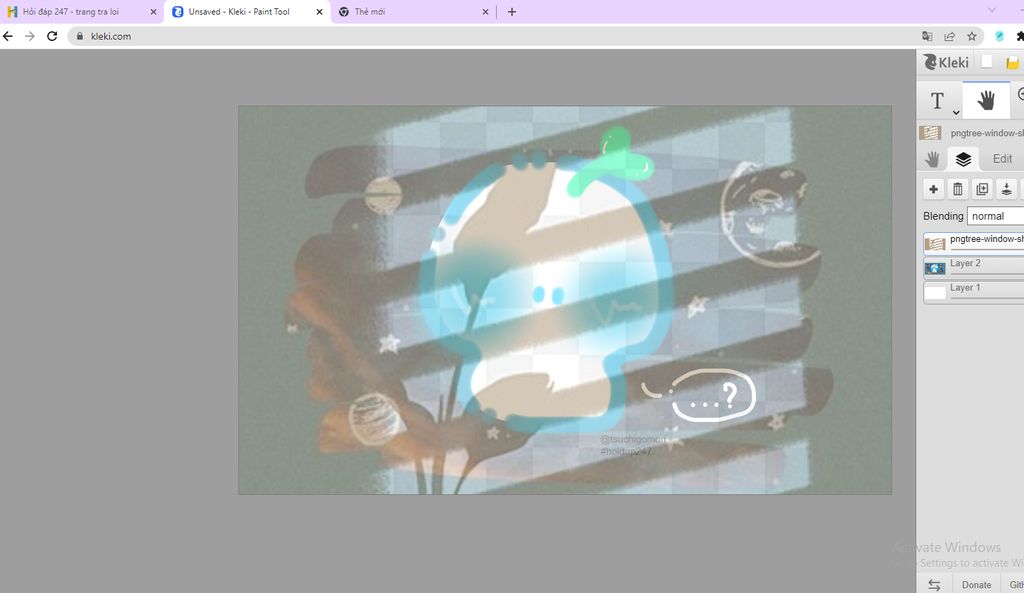1024x593 pixels.
Task: Open the Edit tab
Action: tap(1002, 159)
